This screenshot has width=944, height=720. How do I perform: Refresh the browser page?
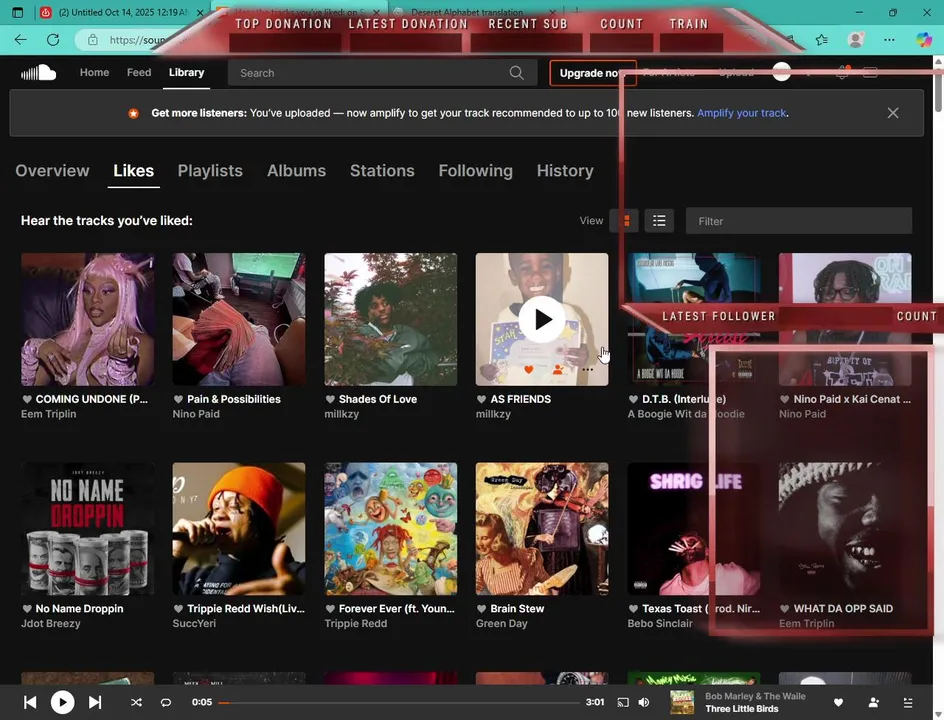coord(53,40)
